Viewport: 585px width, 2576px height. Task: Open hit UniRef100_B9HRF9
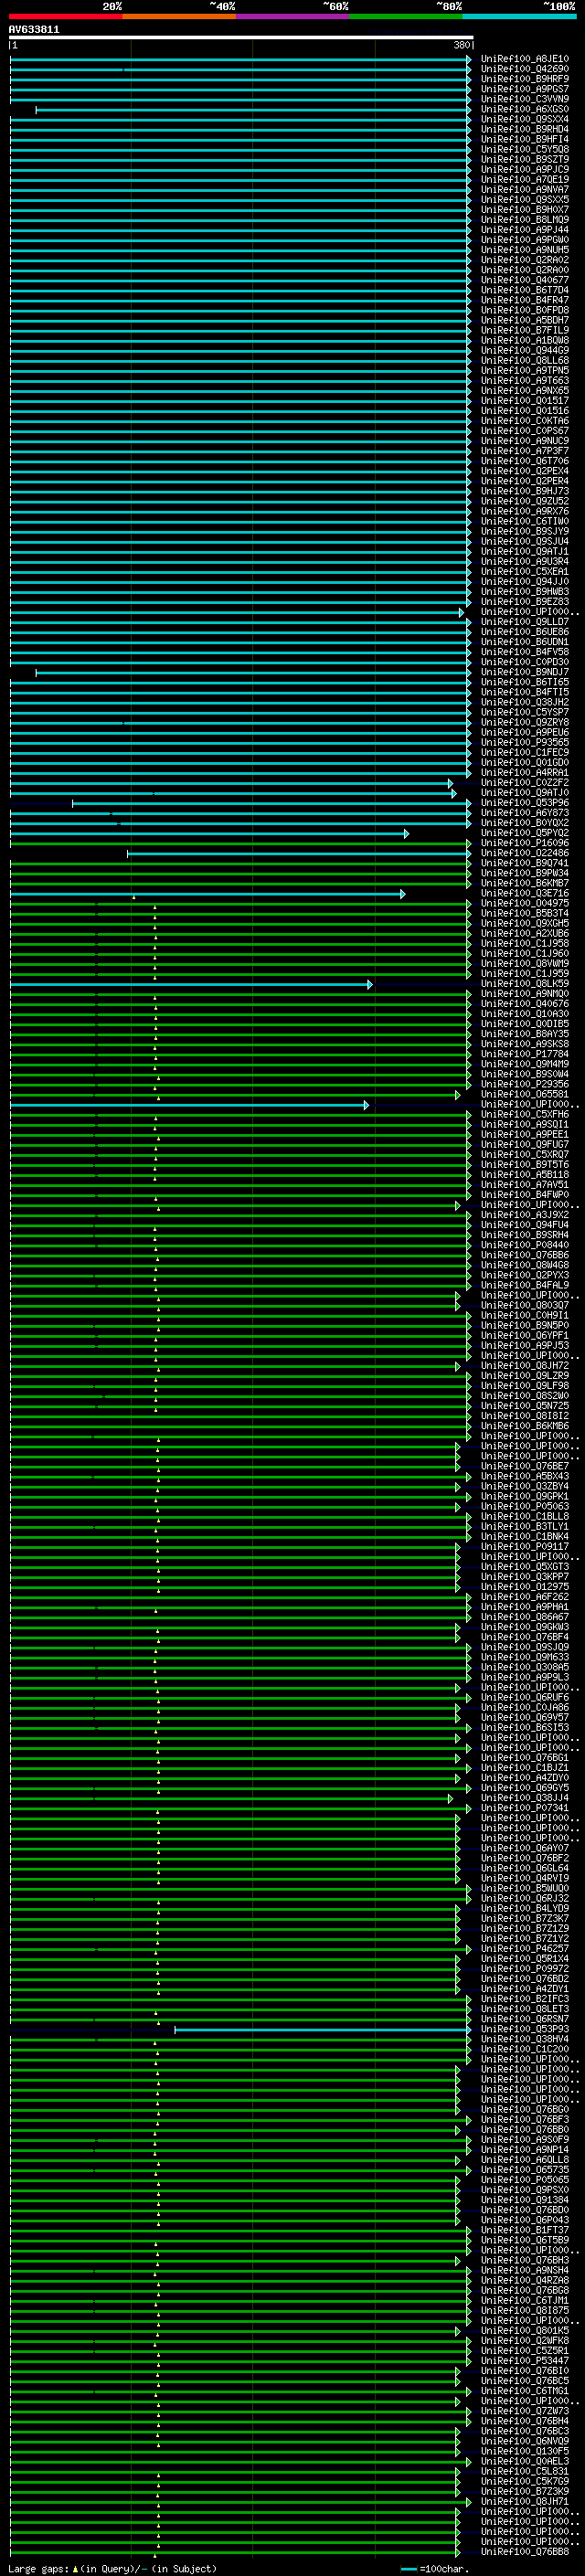(x=524, y=79)
